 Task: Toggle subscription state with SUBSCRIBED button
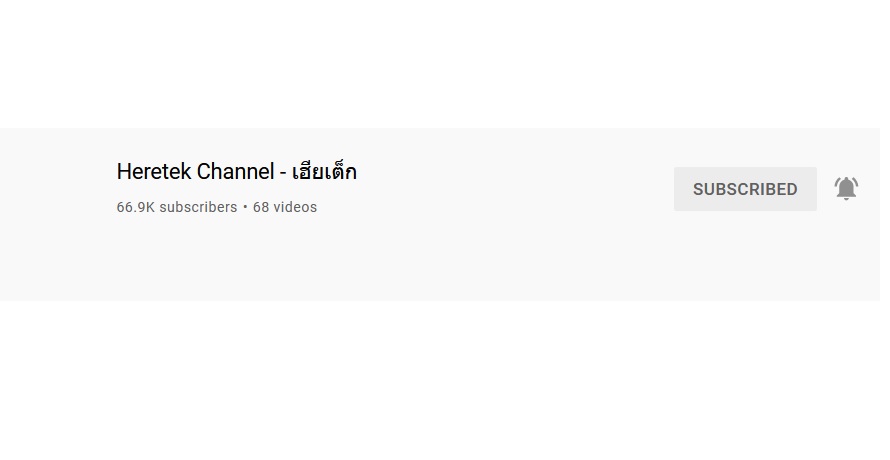click(745, 189)
